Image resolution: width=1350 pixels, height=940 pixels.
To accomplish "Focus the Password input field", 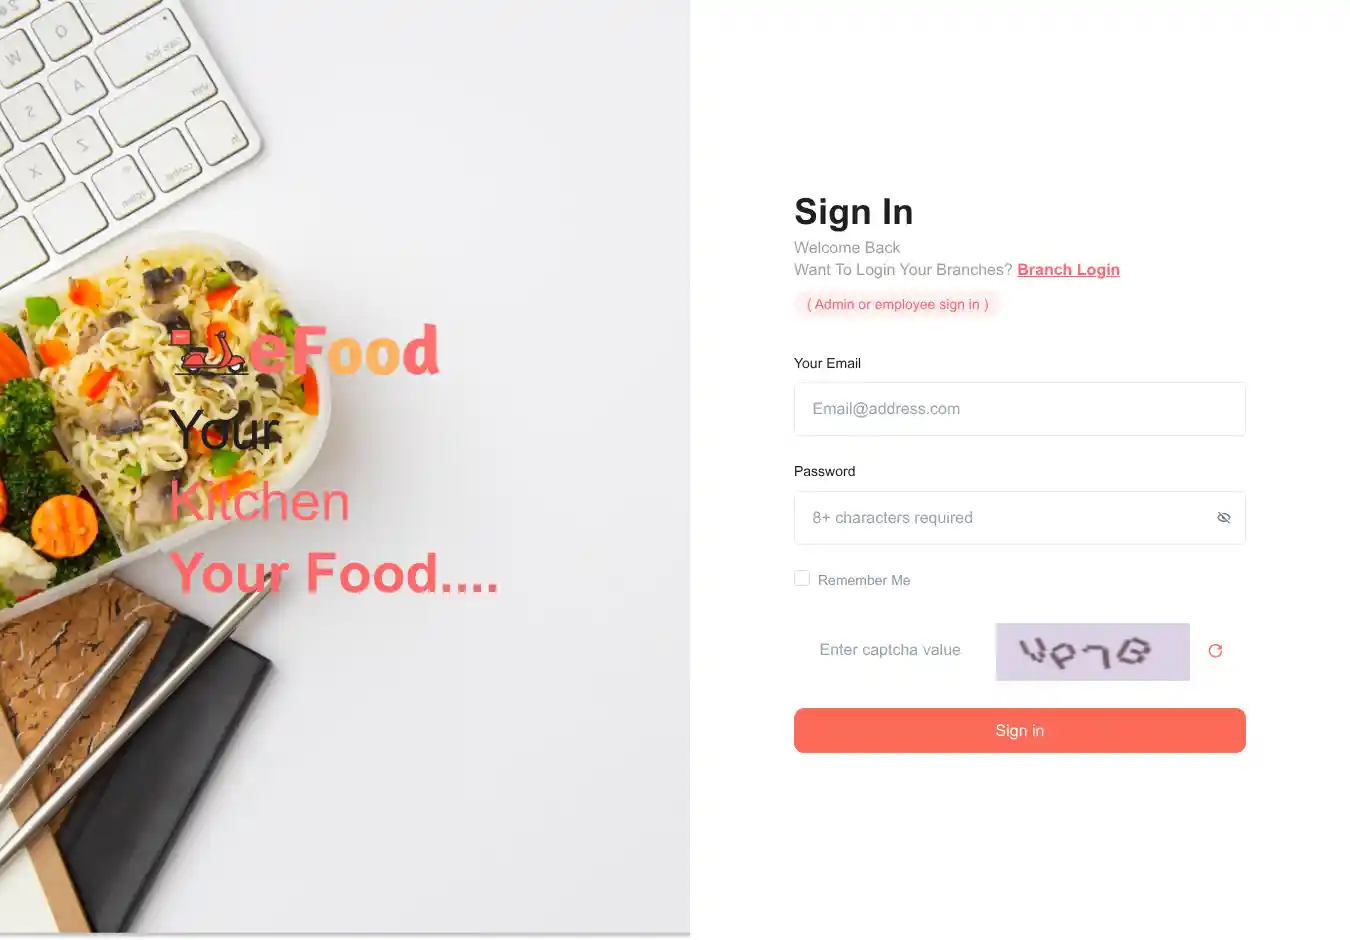I will click(1020, 518).
